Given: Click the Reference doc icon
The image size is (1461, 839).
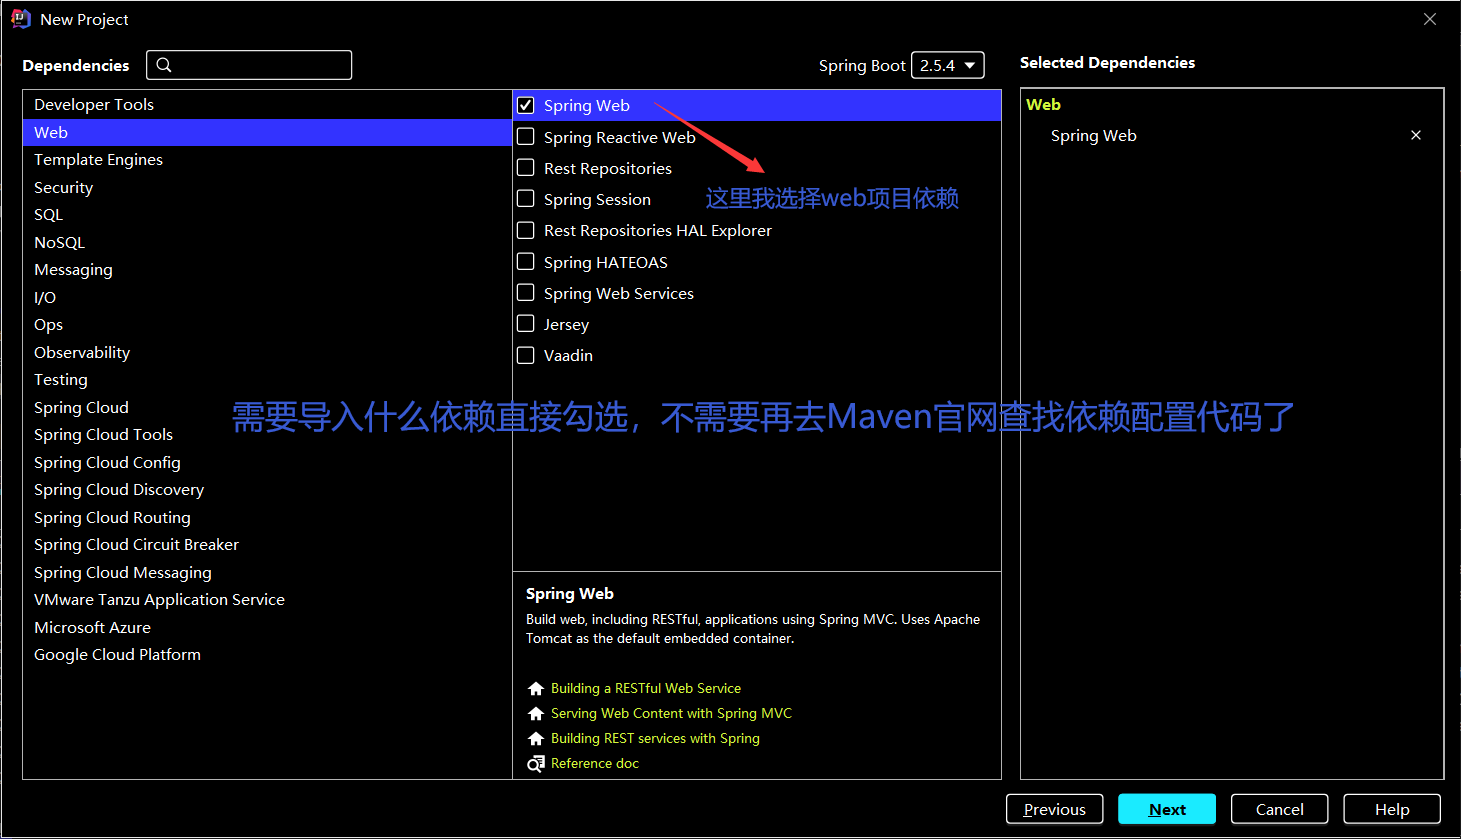Looking at the screenshot, I should click(536, 764).
